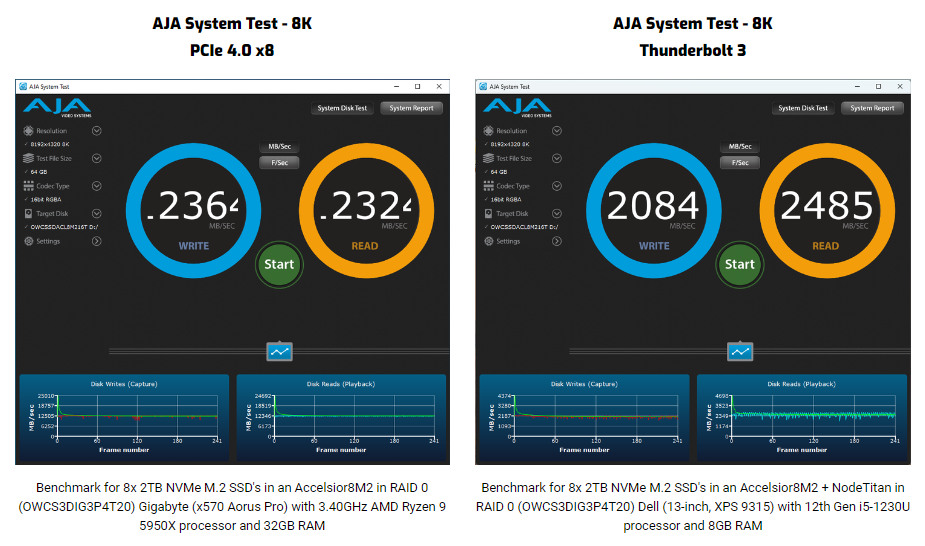
Task: Click OWCSSDACL8M216T disk value, Thunderbolt window
Action: [524, 227]
